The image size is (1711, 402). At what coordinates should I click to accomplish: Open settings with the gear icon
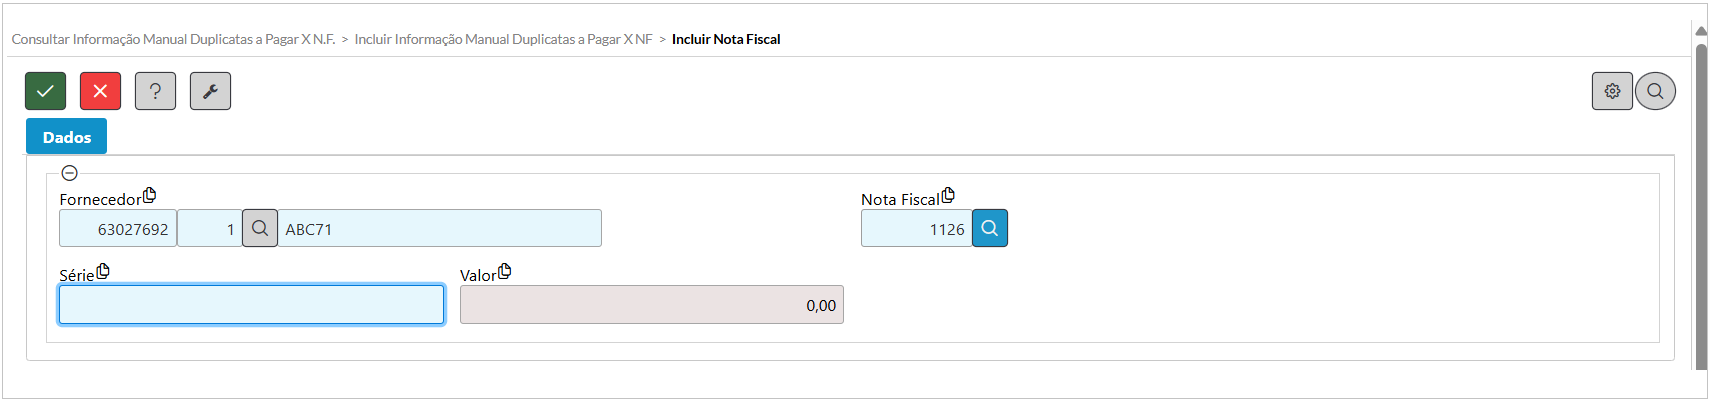1612,91
